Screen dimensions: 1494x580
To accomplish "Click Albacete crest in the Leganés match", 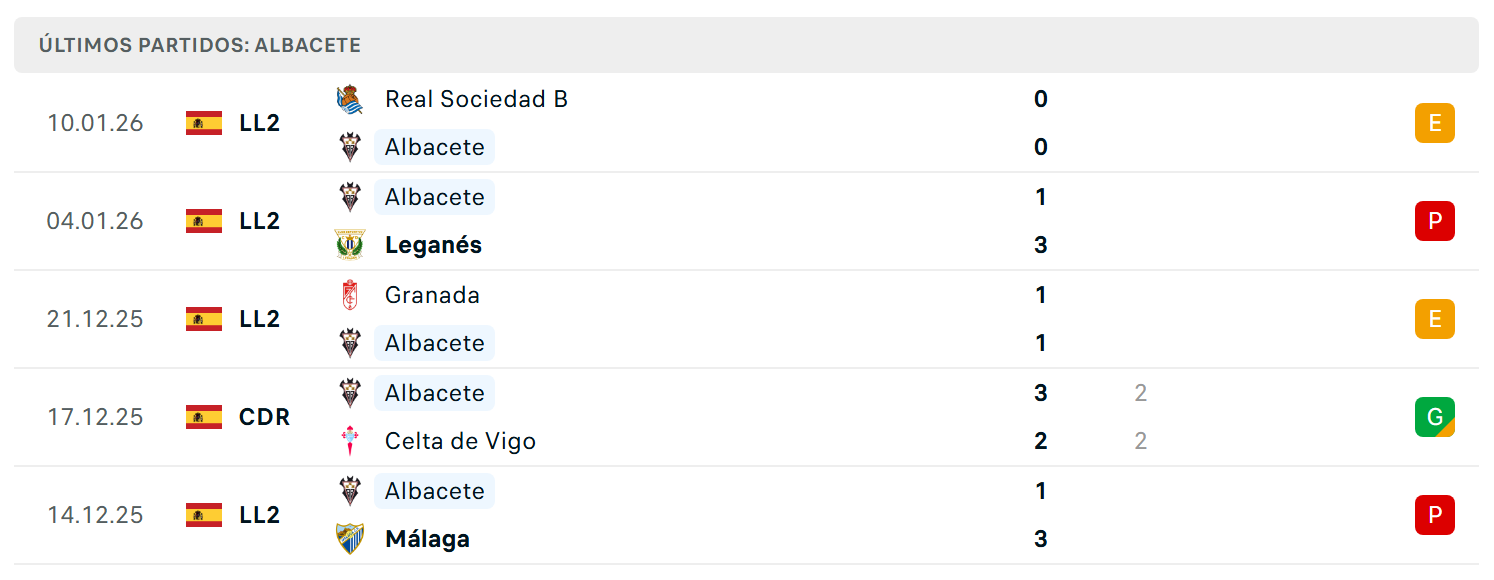I will (350, 197).
